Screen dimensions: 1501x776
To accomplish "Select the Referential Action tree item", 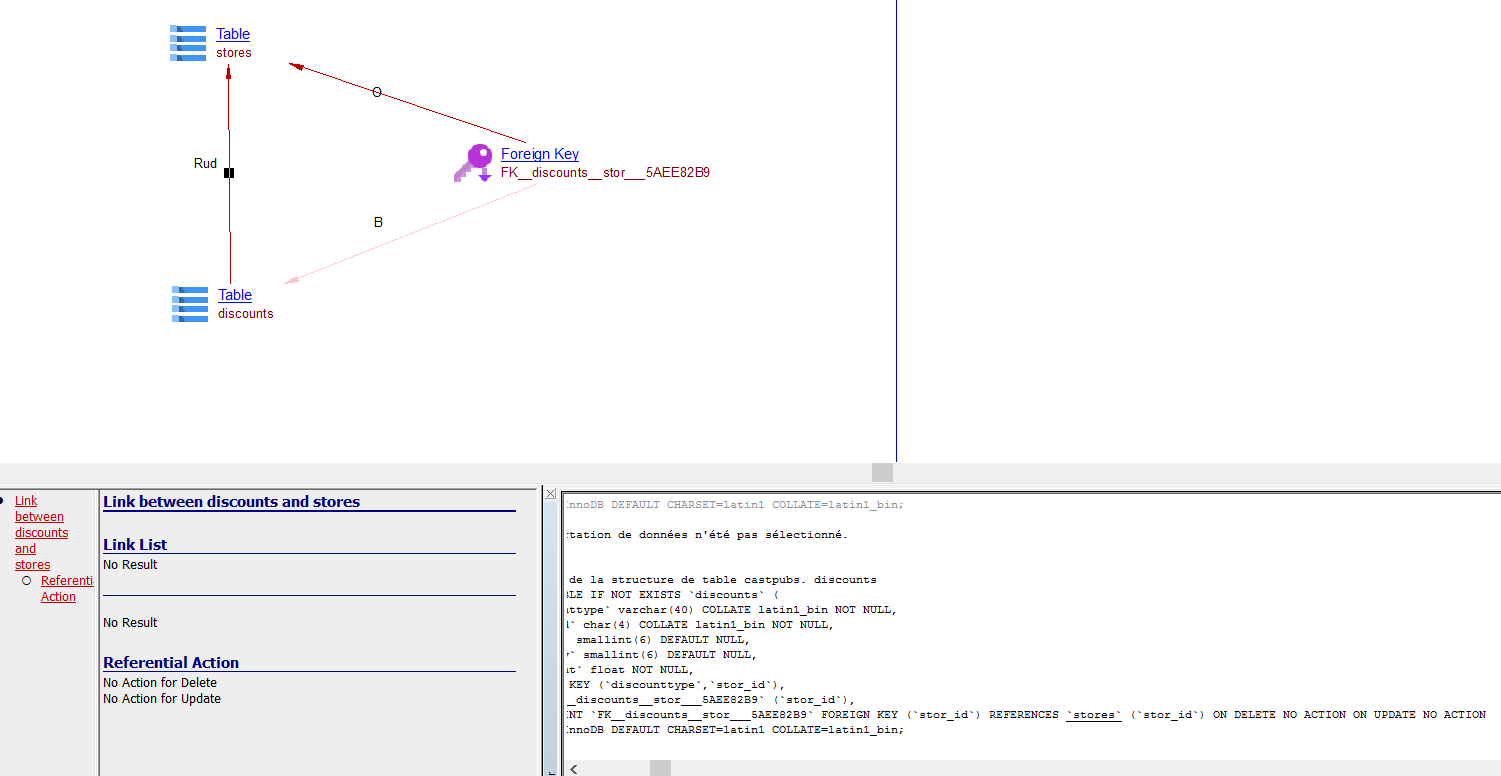I will click(66, 588).
